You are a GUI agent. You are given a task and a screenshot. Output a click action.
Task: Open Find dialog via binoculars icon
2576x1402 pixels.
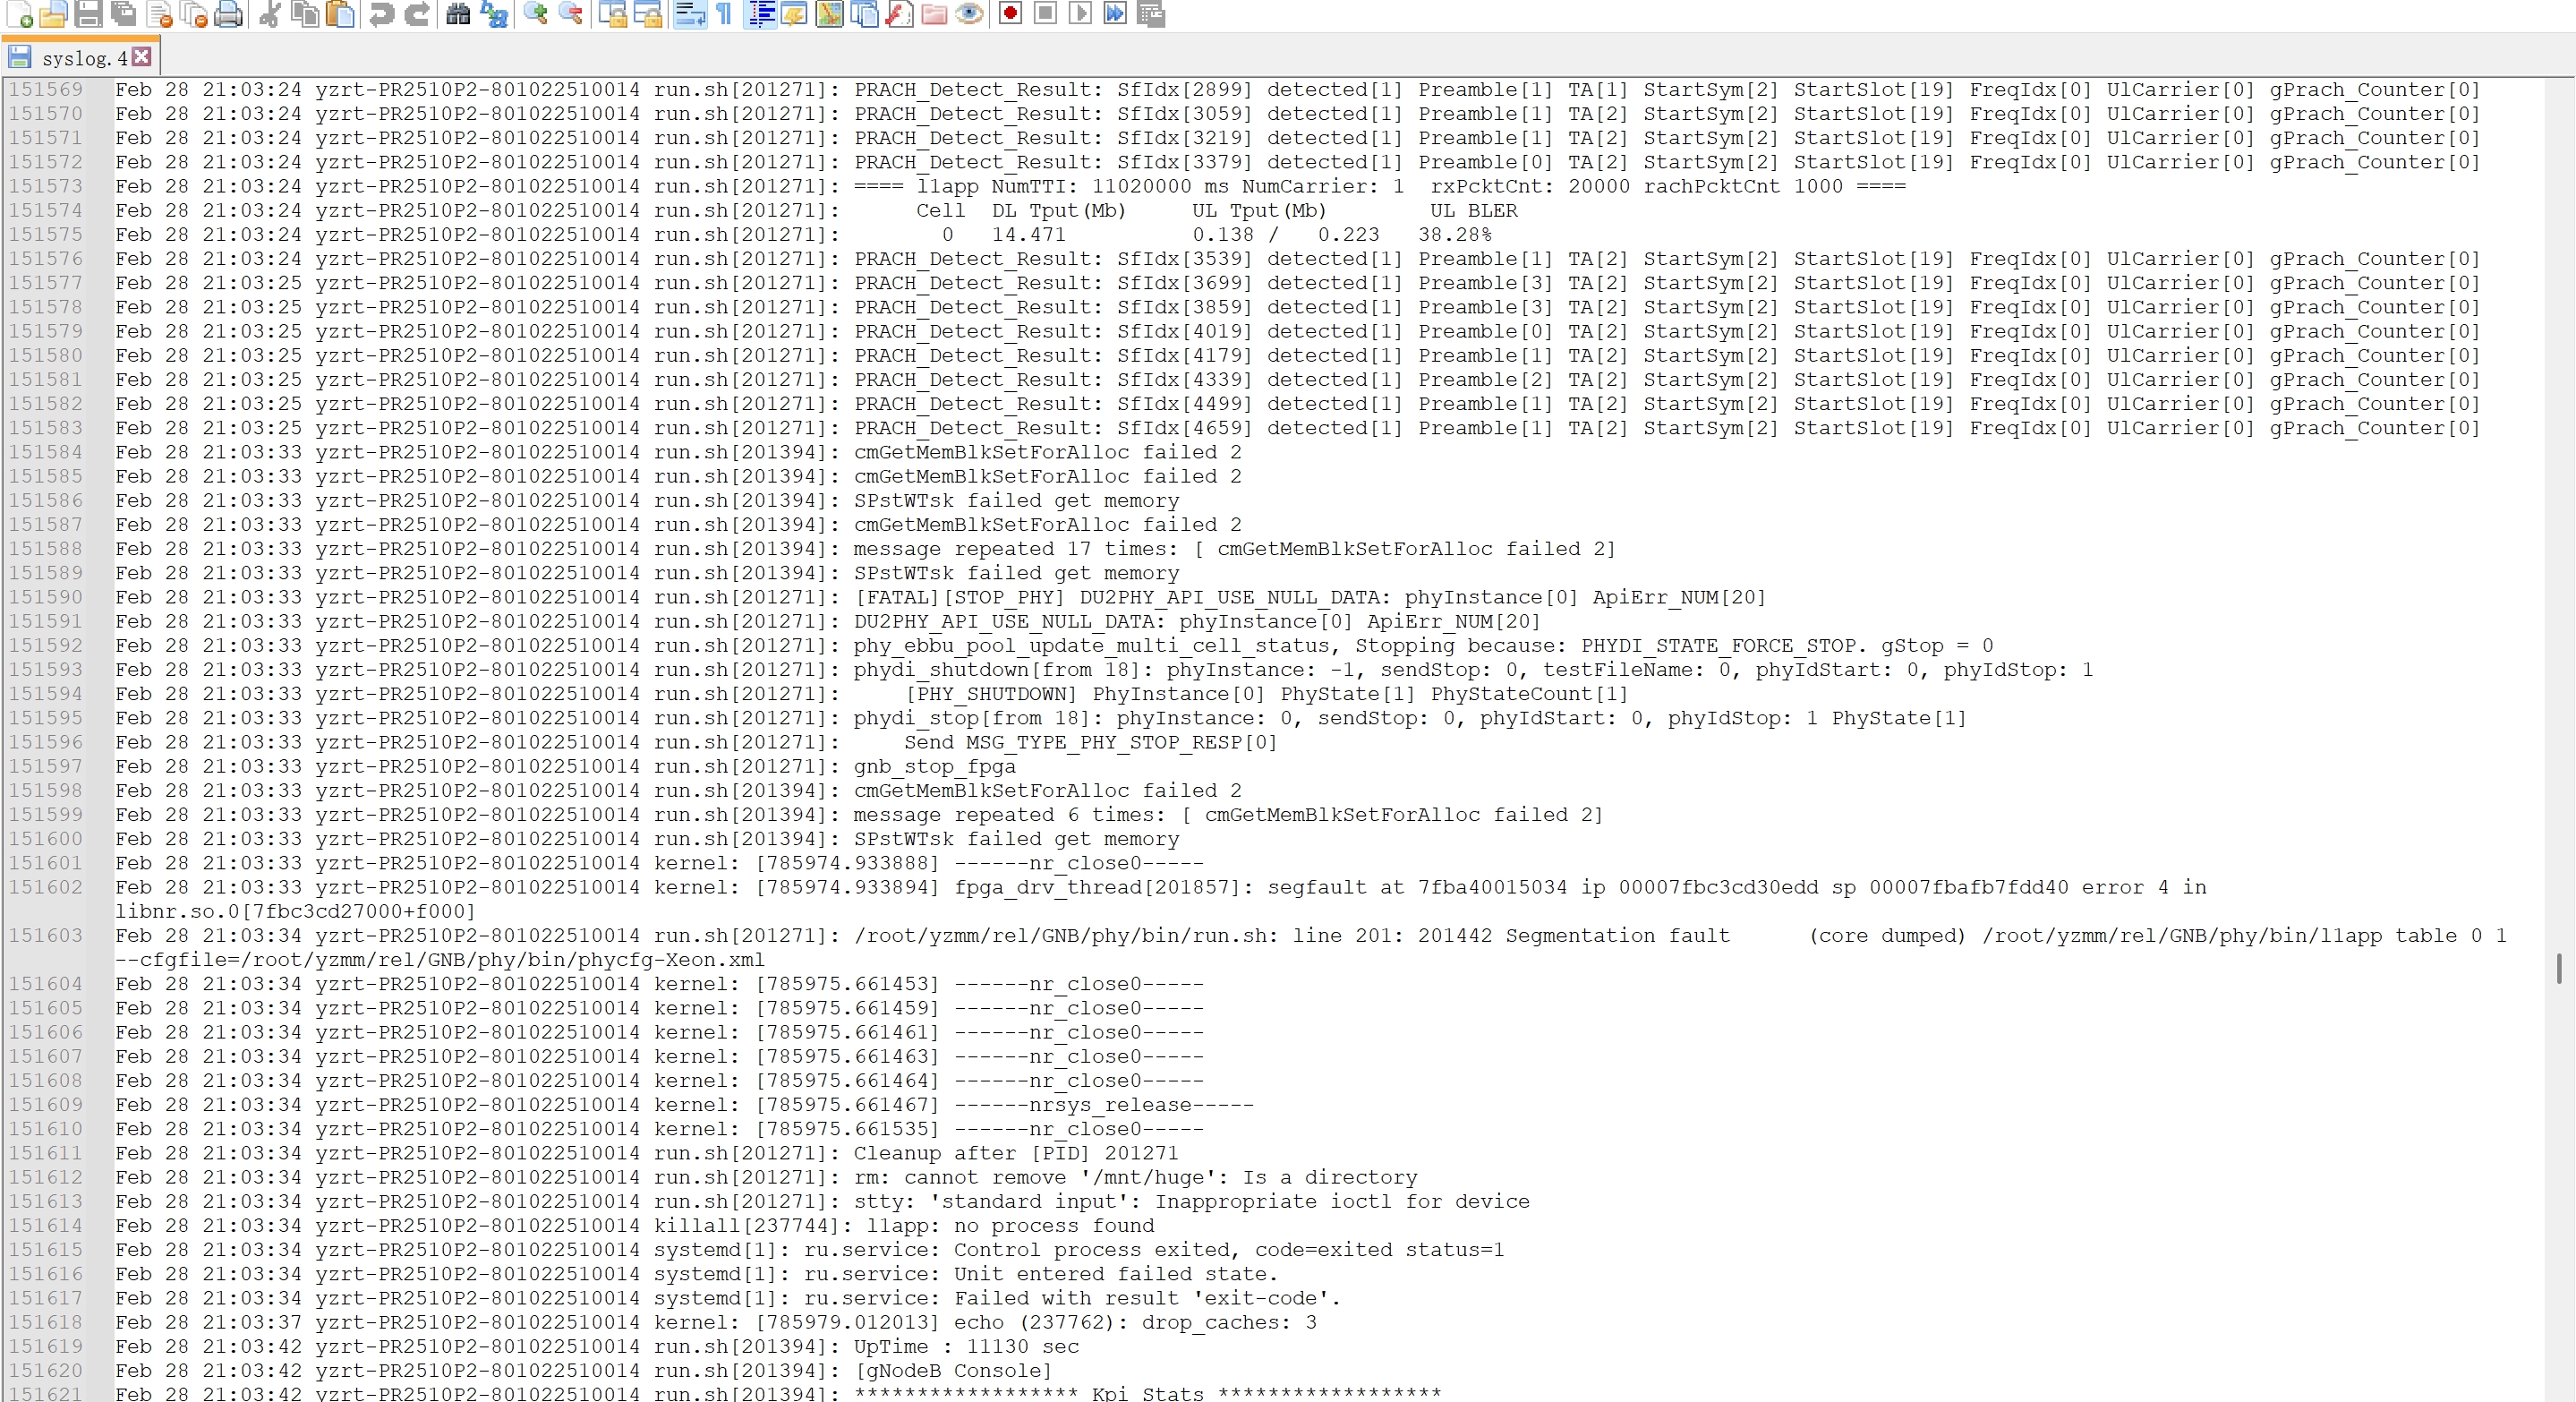[x=458, y=14]
